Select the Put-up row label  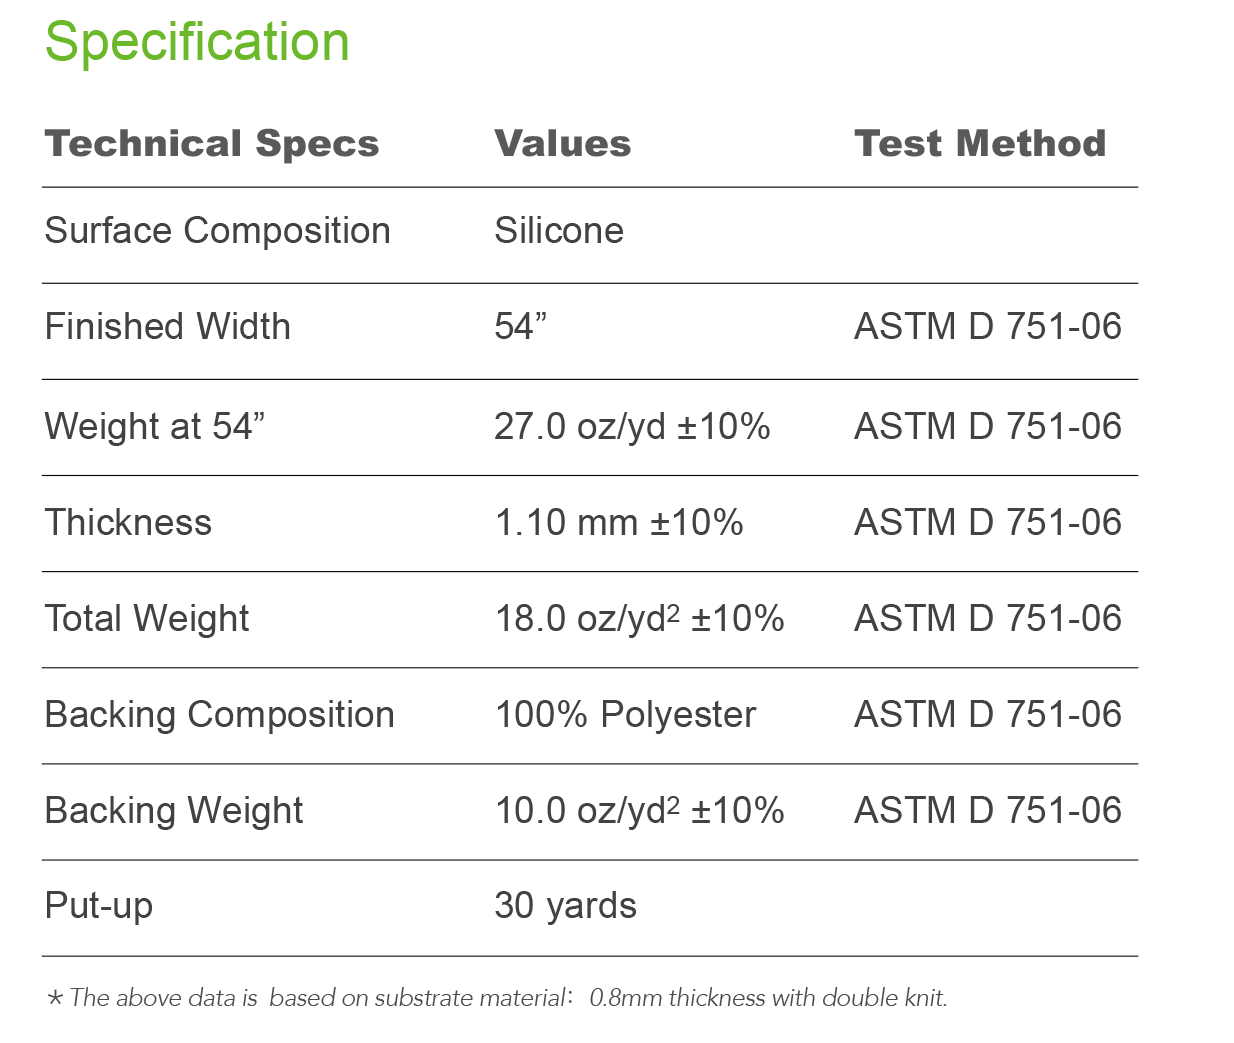99,906
